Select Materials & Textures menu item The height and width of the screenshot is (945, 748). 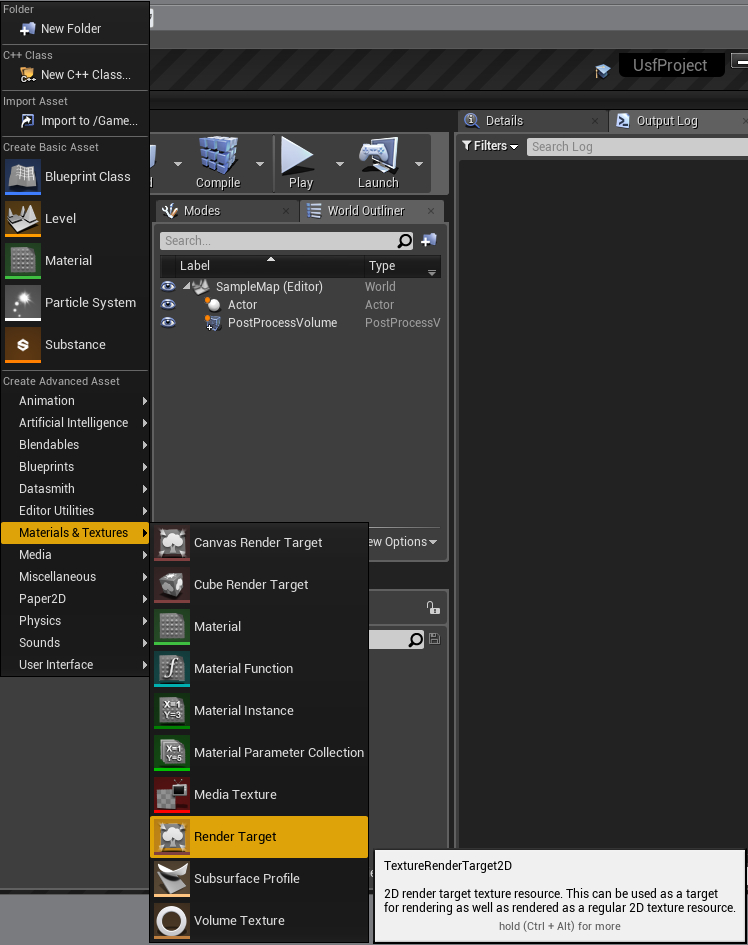pyautogui.click(x=75, y=533)
